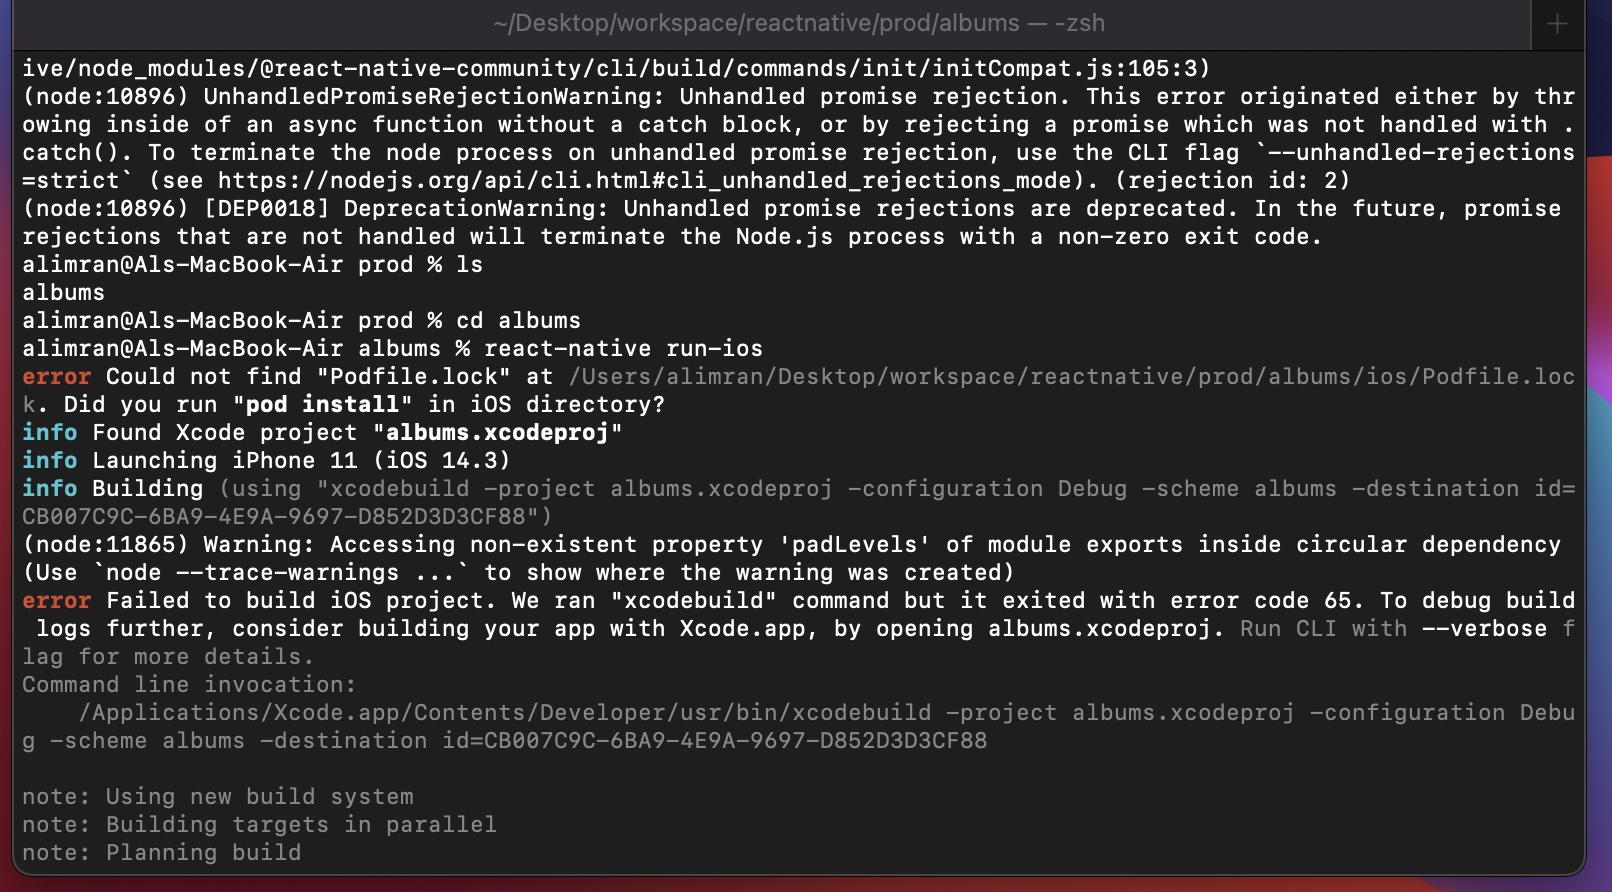
Task: Click the info label before "Building"
Action: 49,489
